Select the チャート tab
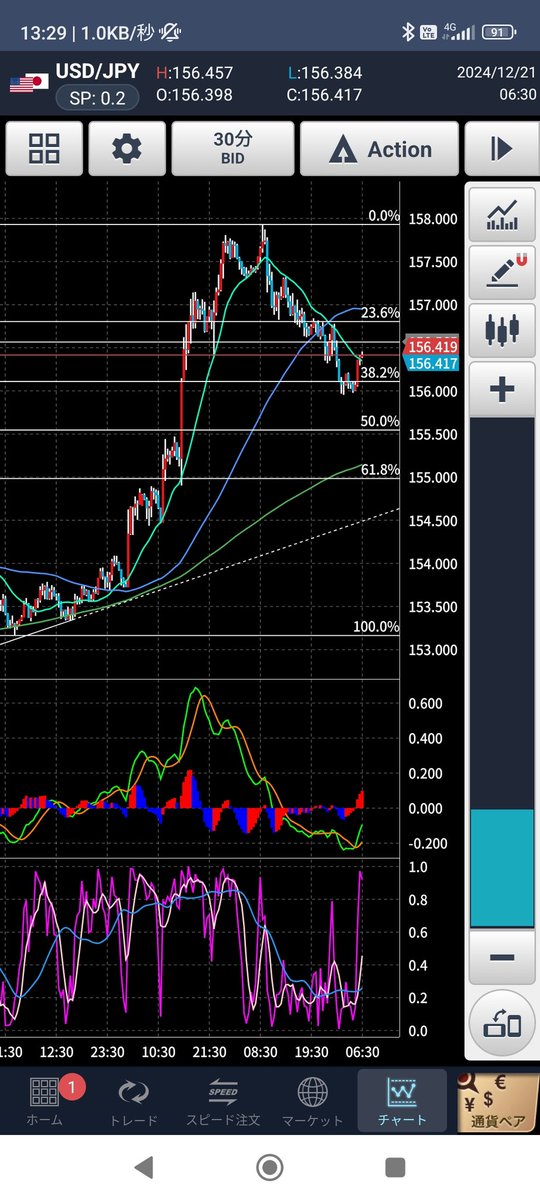Viewport: 540px width, 1200px height. tap(402, 1101)
